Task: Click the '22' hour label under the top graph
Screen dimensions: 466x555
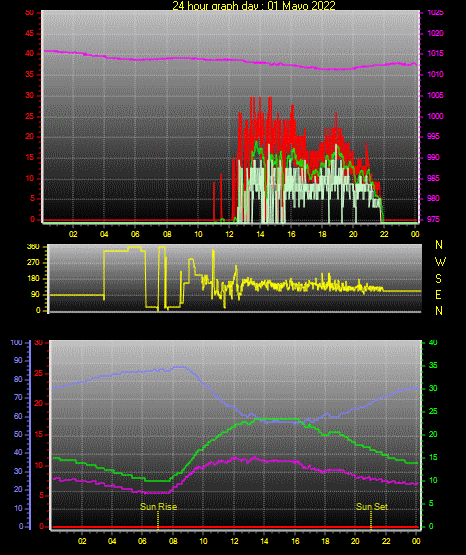Action: coord(384,234)
